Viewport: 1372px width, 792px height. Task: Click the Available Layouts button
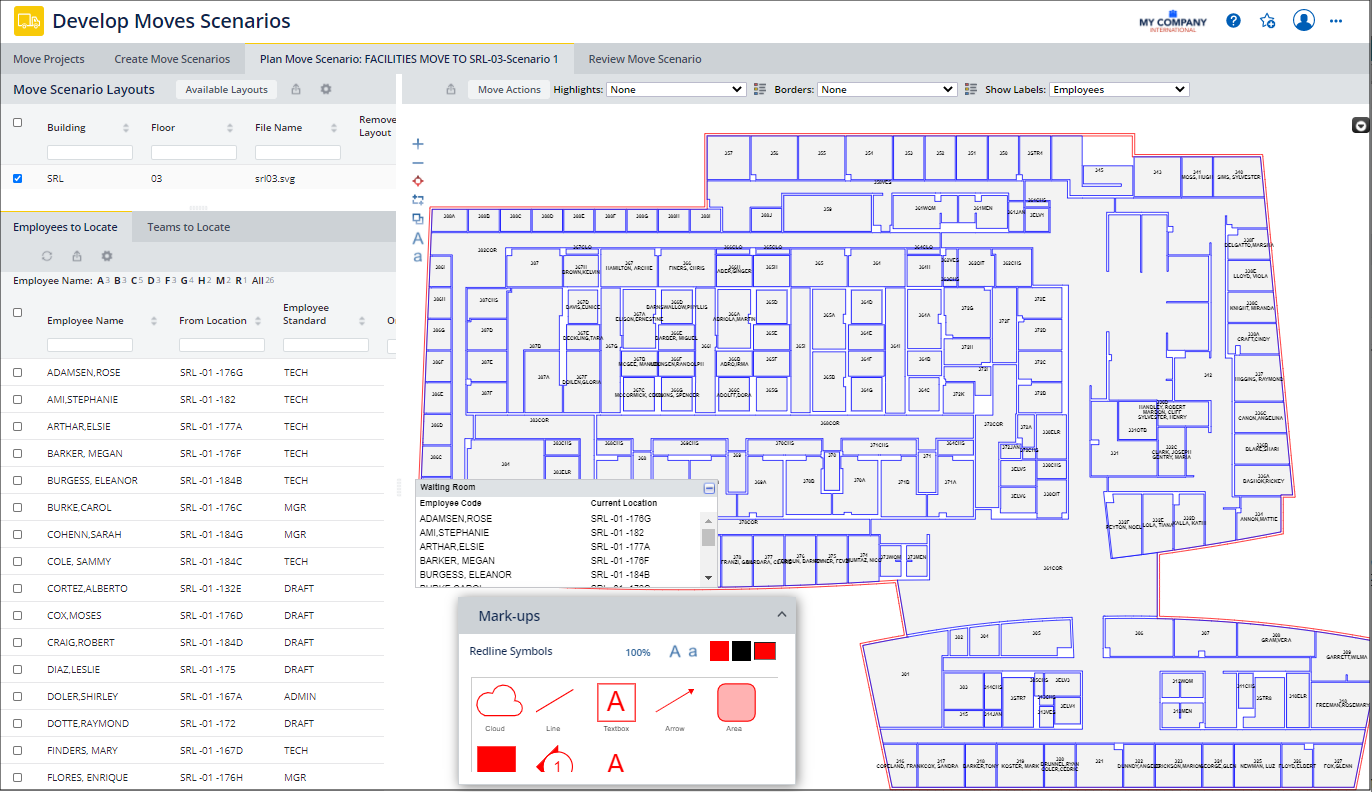(226, 90)
